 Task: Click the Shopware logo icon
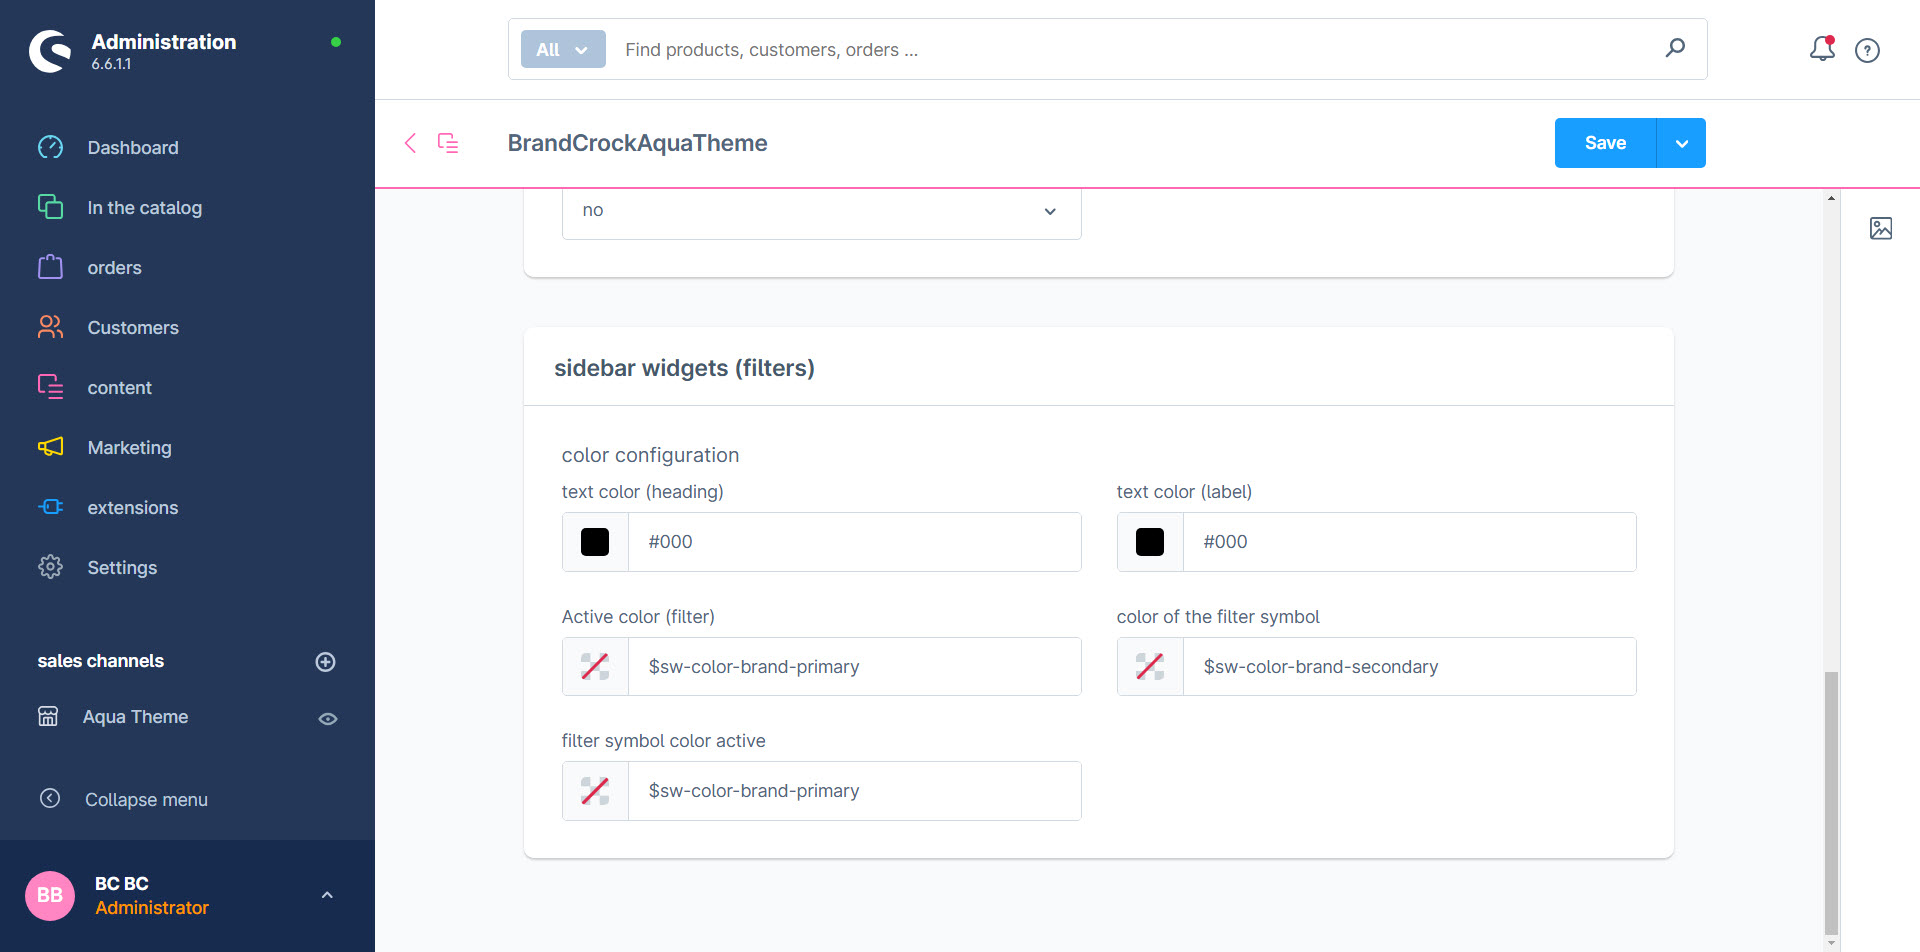[x=50, y=51]
